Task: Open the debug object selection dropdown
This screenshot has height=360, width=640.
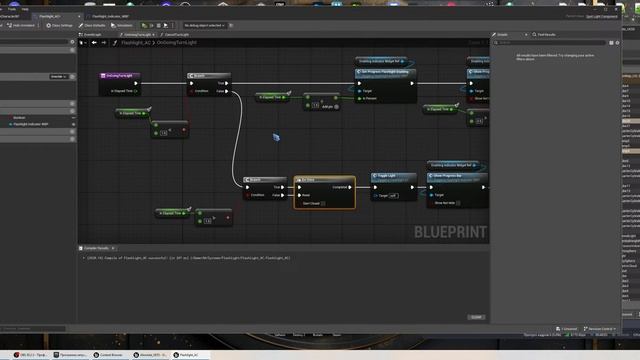Action: point(204,25)
